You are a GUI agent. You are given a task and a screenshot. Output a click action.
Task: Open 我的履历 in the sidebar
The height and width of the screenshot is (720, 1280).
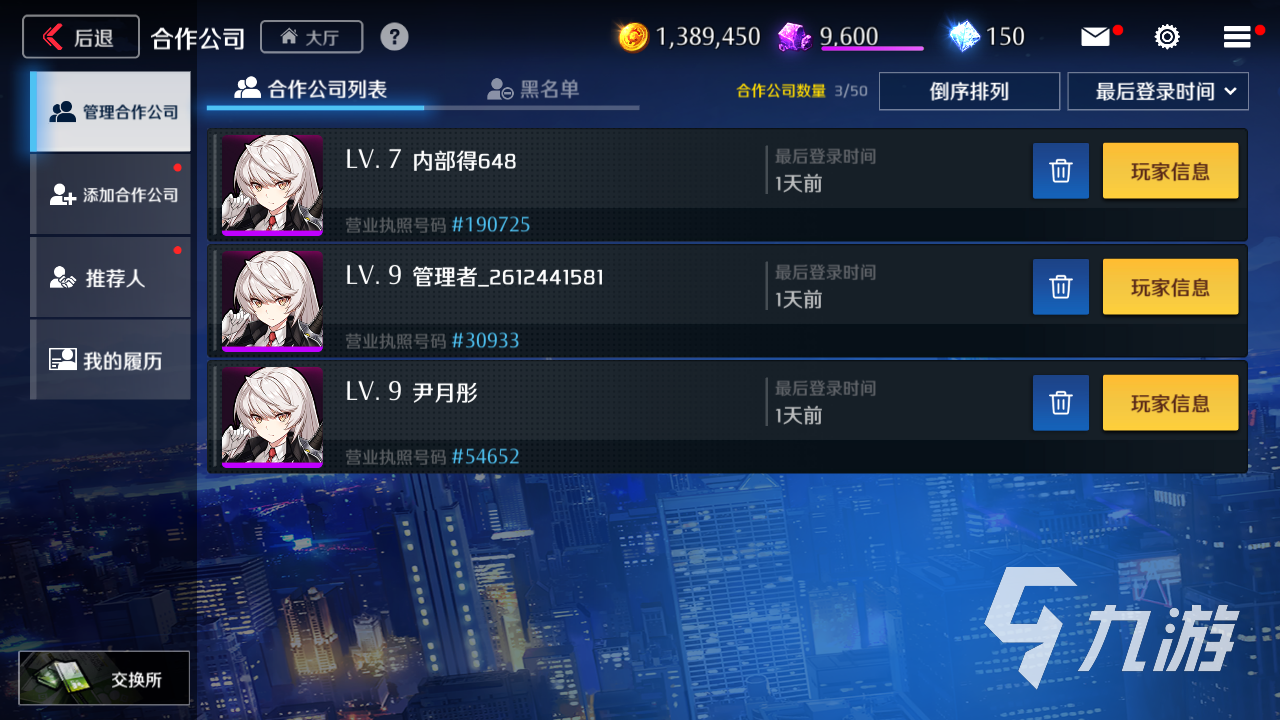111,360
